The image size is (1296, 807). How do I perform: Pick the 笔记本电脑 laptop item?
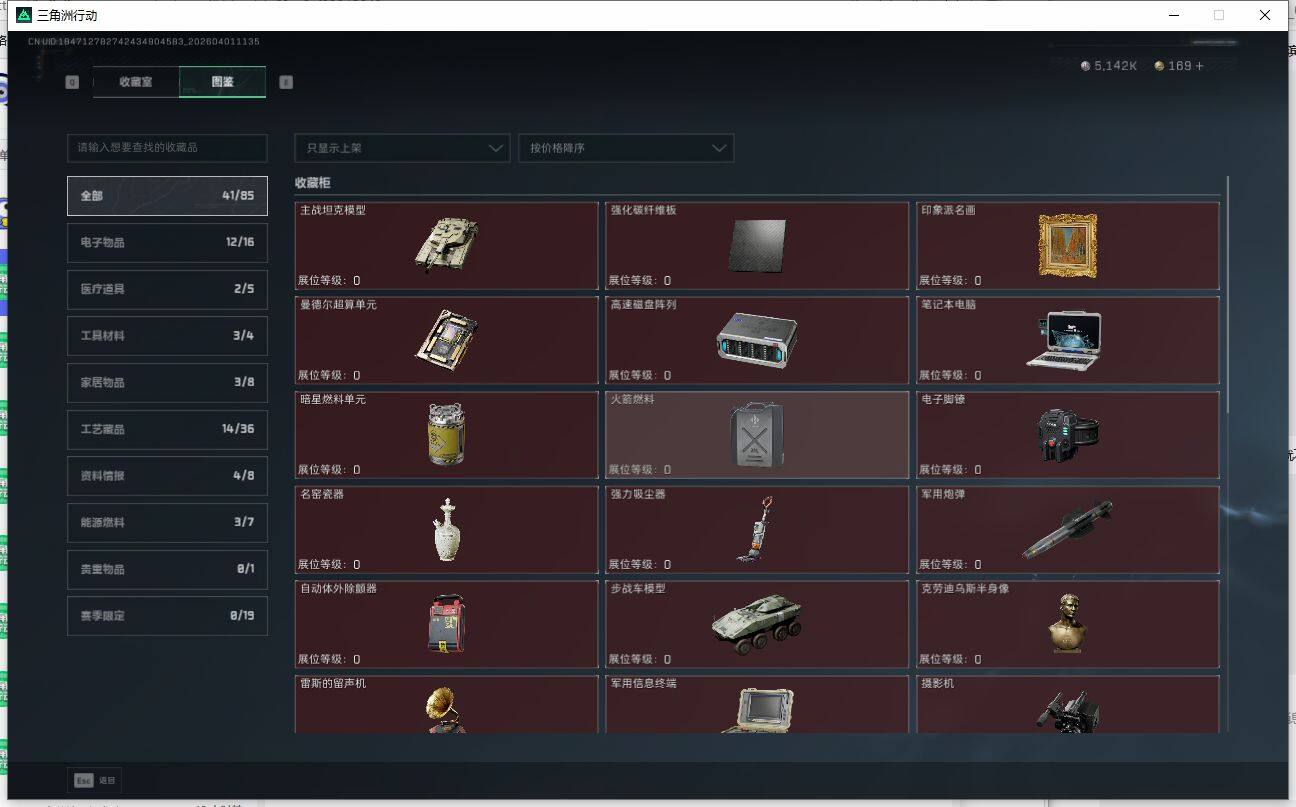pyautogui.click(x=1068, y=340)
